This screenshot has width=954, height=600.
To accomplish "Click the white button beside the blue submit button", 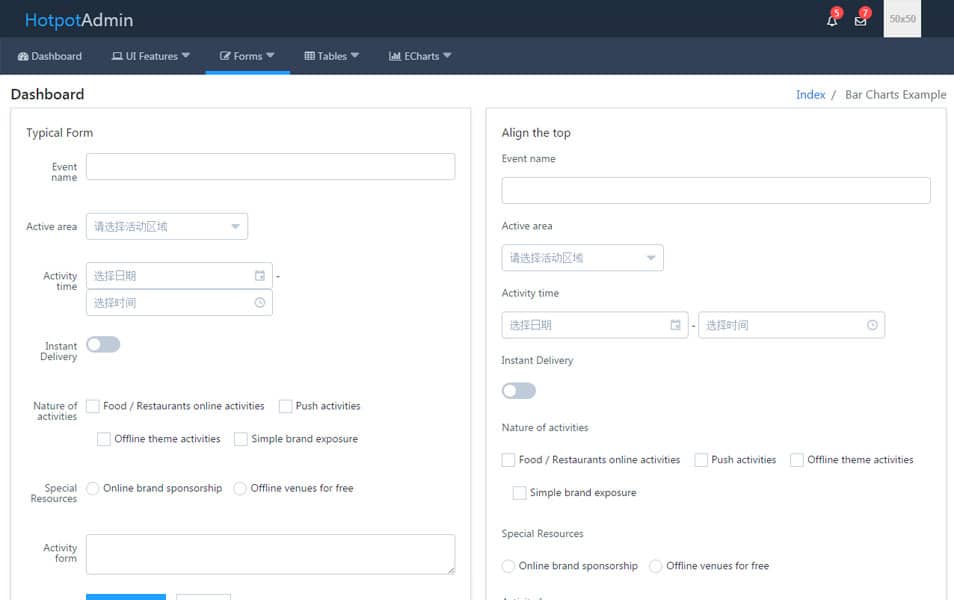I will point(203,597).
